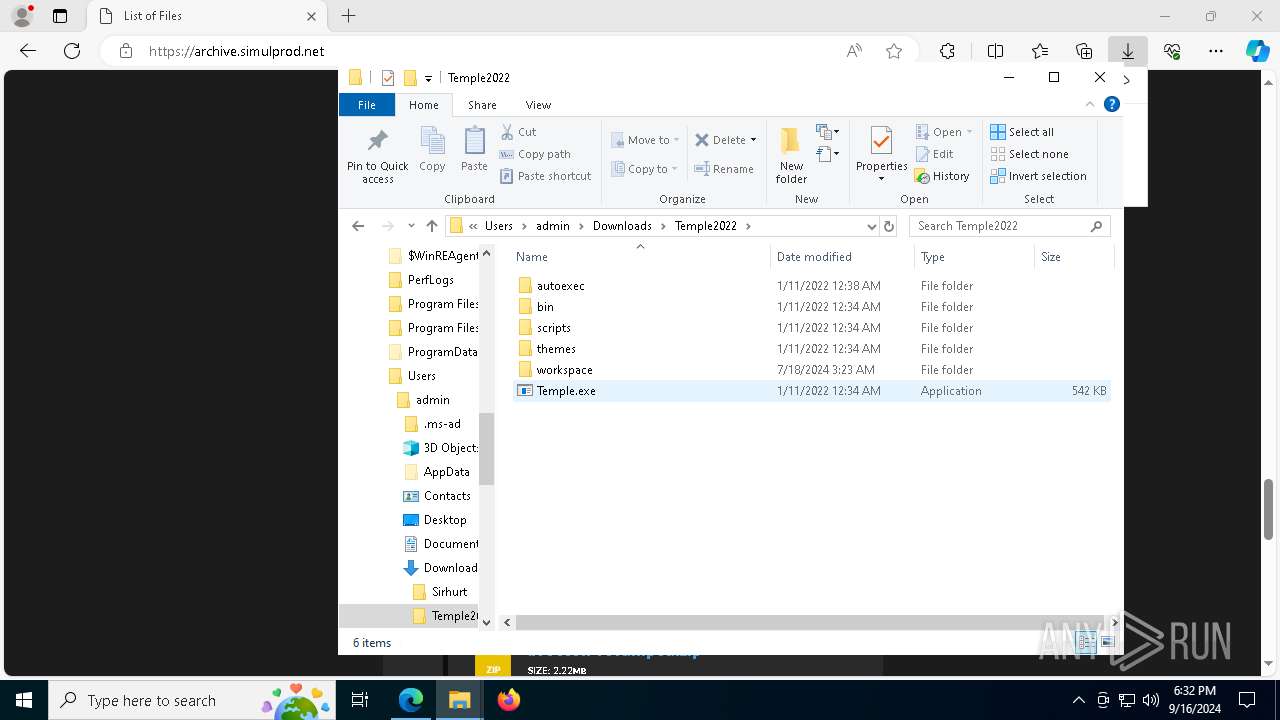The width and height of the screenshot is (1280, 720).
Task: Click the Rename button
Action: click(x=724, y=169)
